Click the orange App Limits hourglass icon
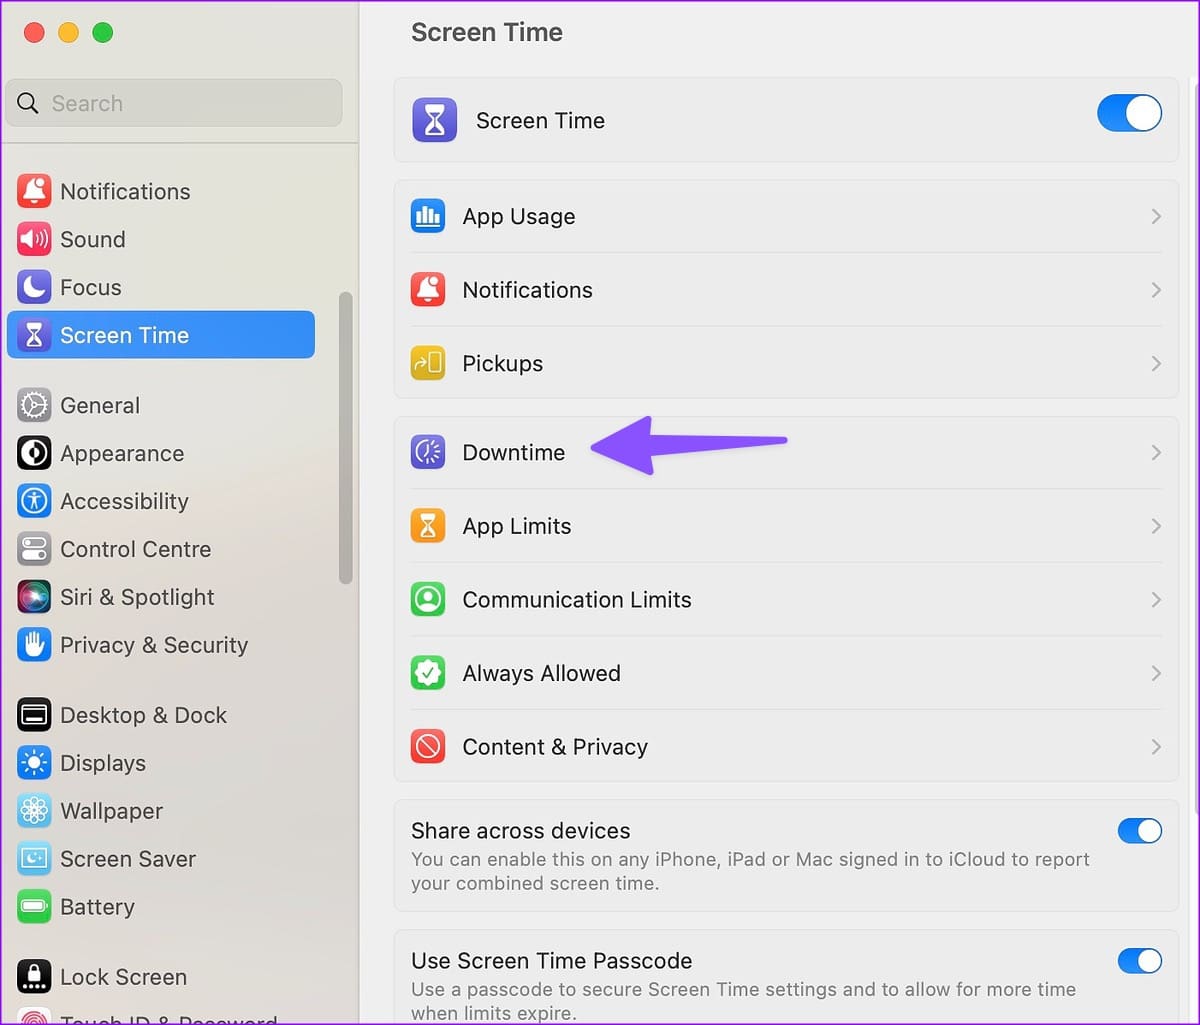The width and height of the screenshot is (1200, 1025). coord(428,526)
